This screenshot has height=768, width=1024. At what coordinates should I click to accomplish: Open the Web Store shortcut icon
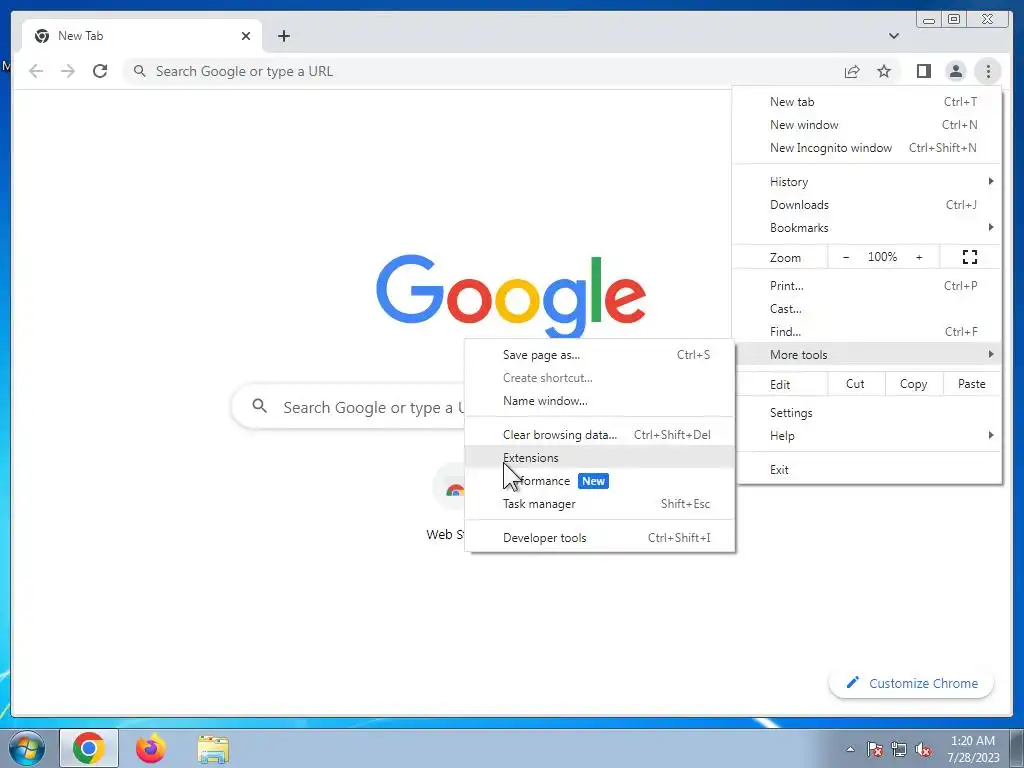pyautogui.click(x=451, y=488)
